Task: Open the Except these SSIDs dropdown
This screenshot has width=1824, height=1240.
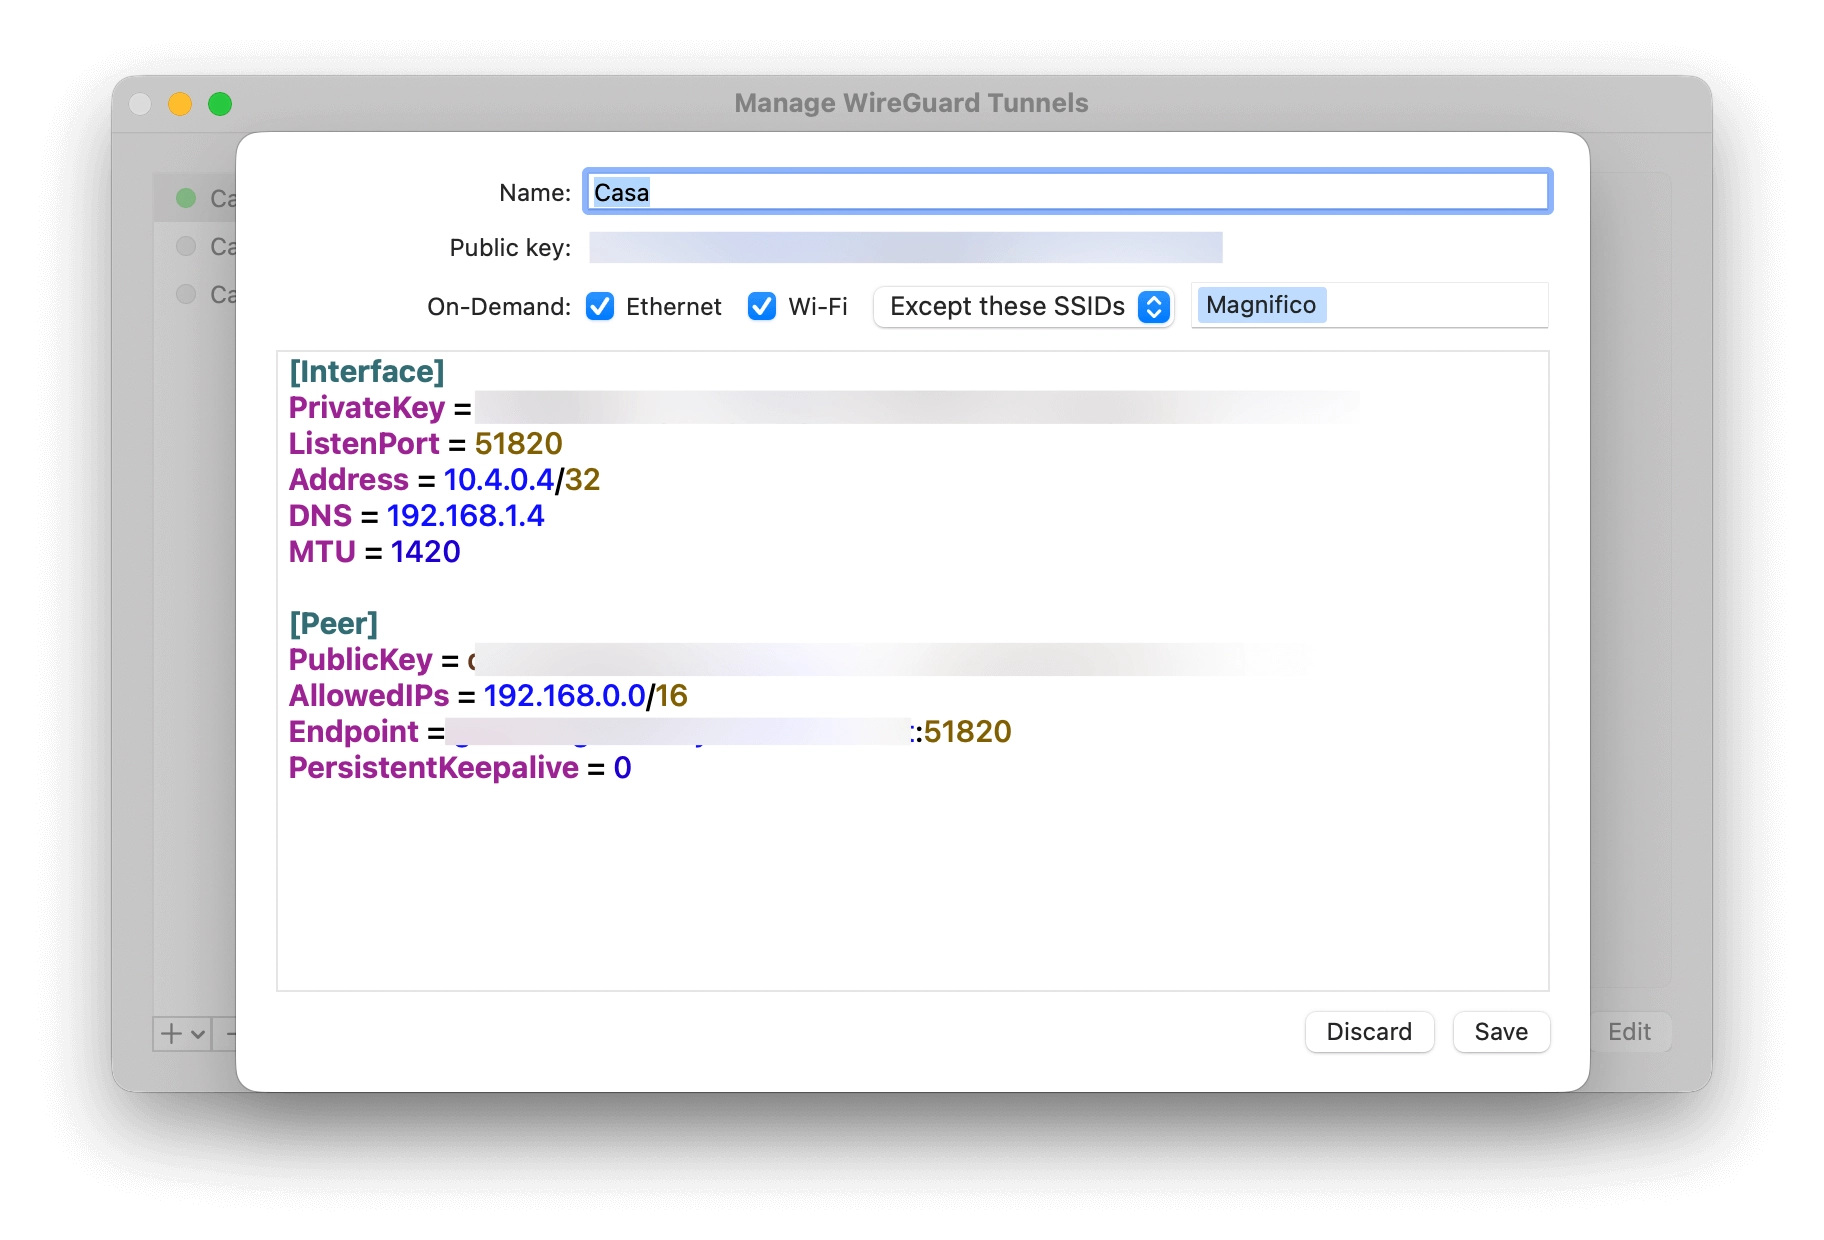Action: click(1023, 306)
